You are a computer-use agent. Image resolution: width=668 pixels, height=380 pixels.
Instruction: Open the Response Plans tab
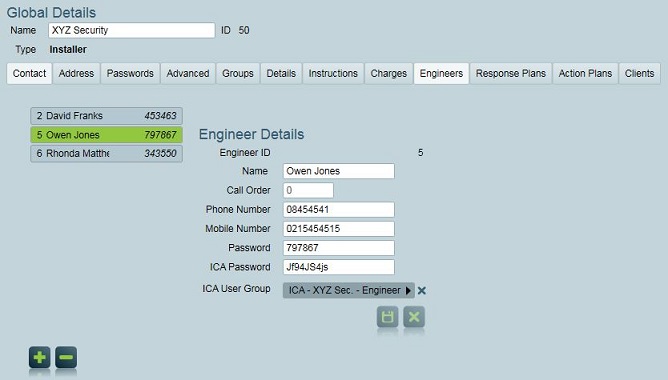[511, 73]
